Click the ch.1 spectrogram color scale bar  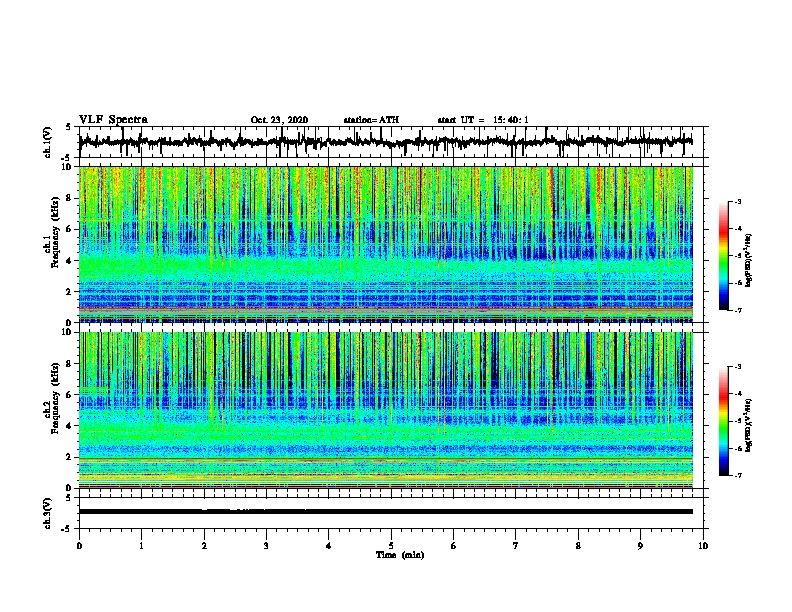click(724, 256)
